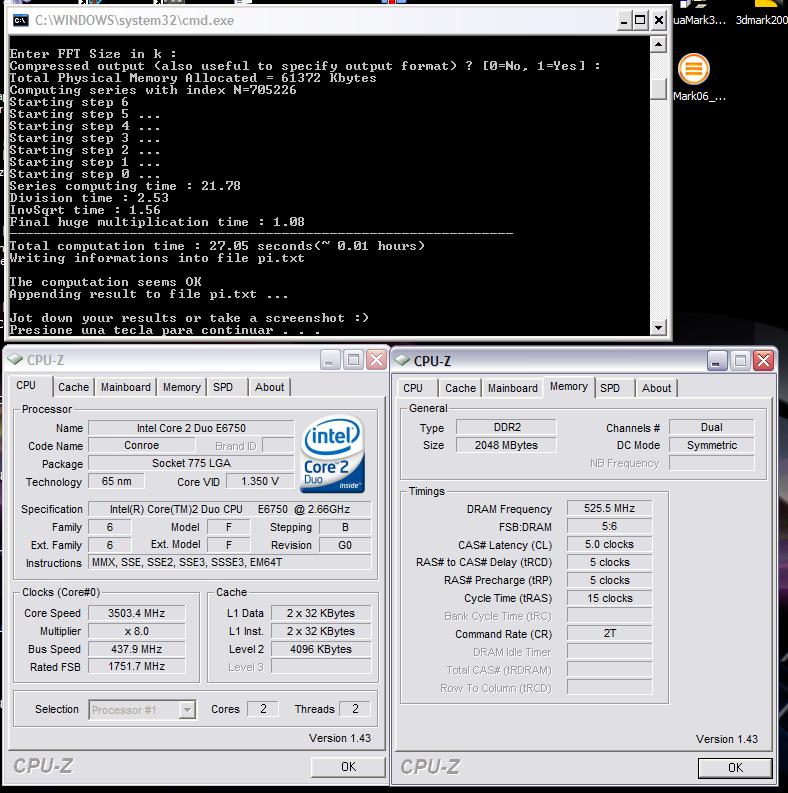Click the Channels # value Dual

(x=712, y=427)
